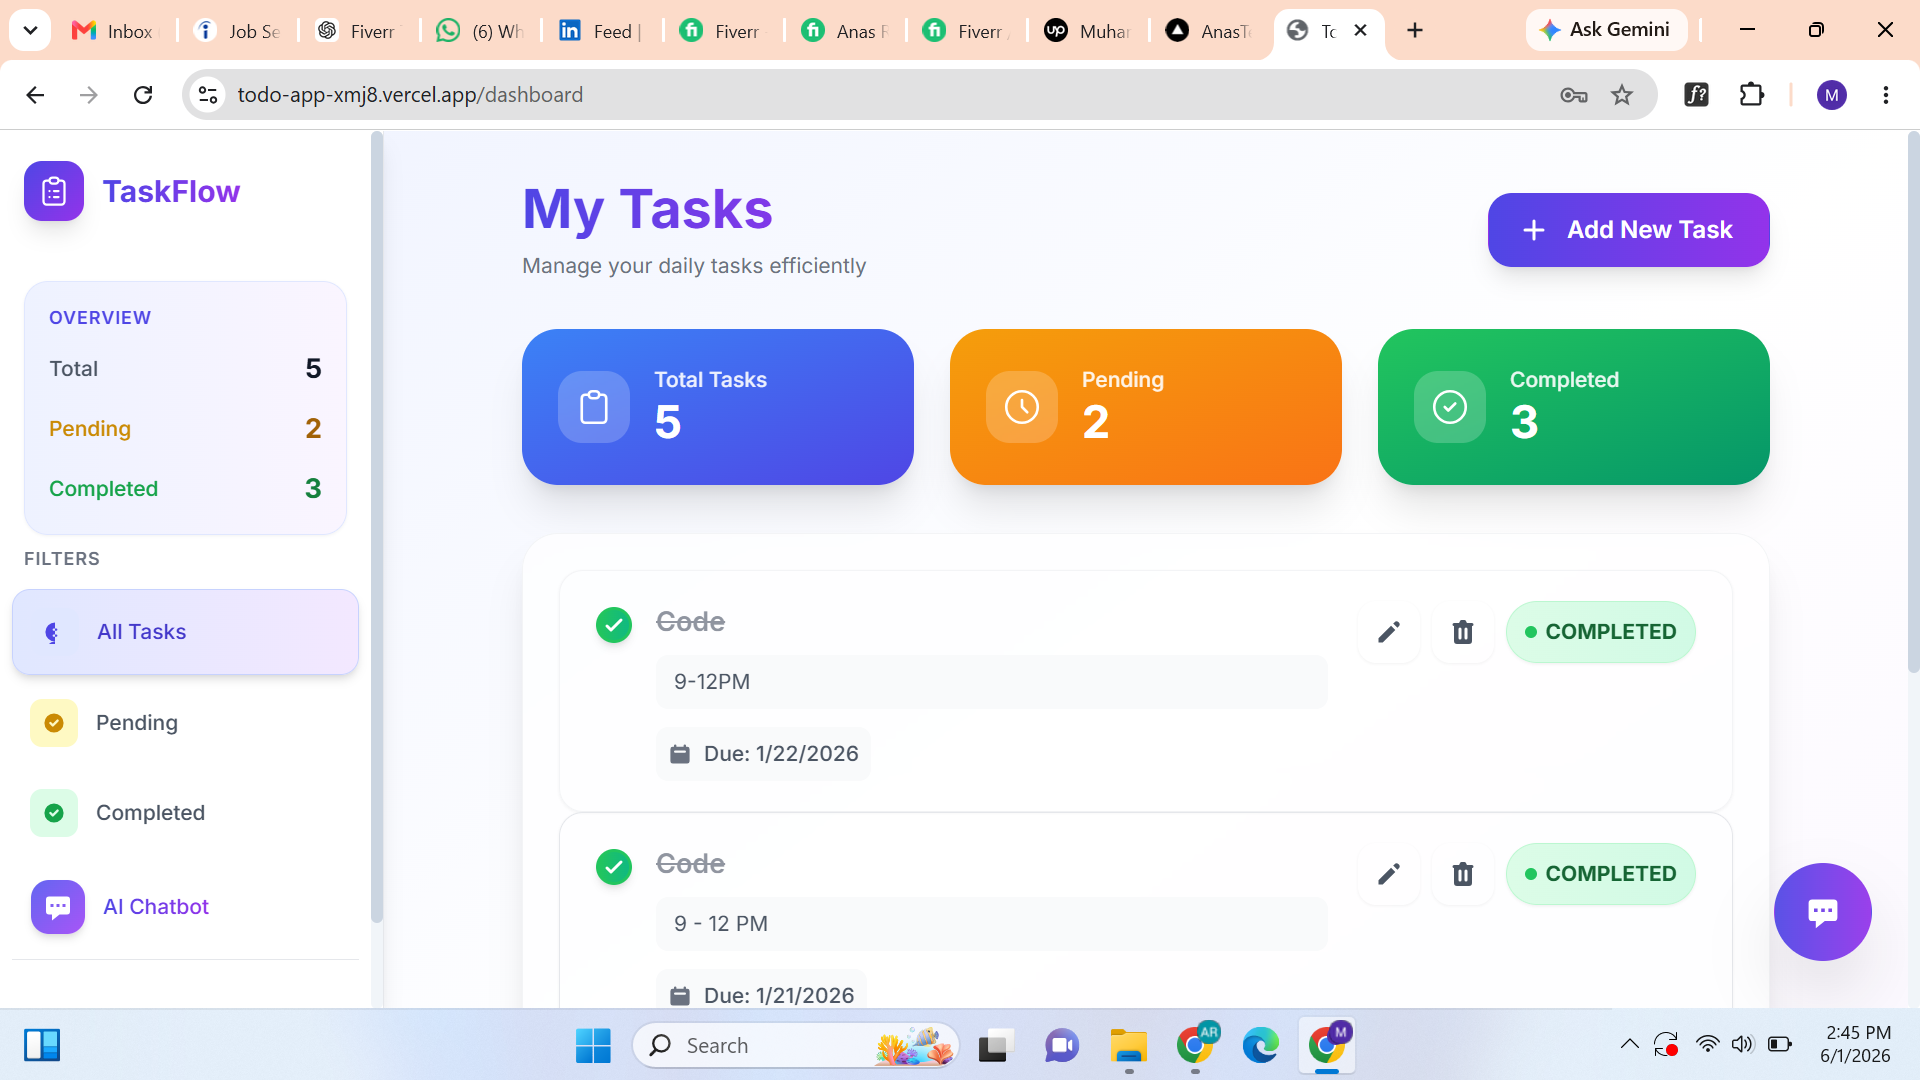Screen dimensions: 1920x1080
Task: Open Microsoft Edge from the taskbar
Action: tap(1260, 1045)
